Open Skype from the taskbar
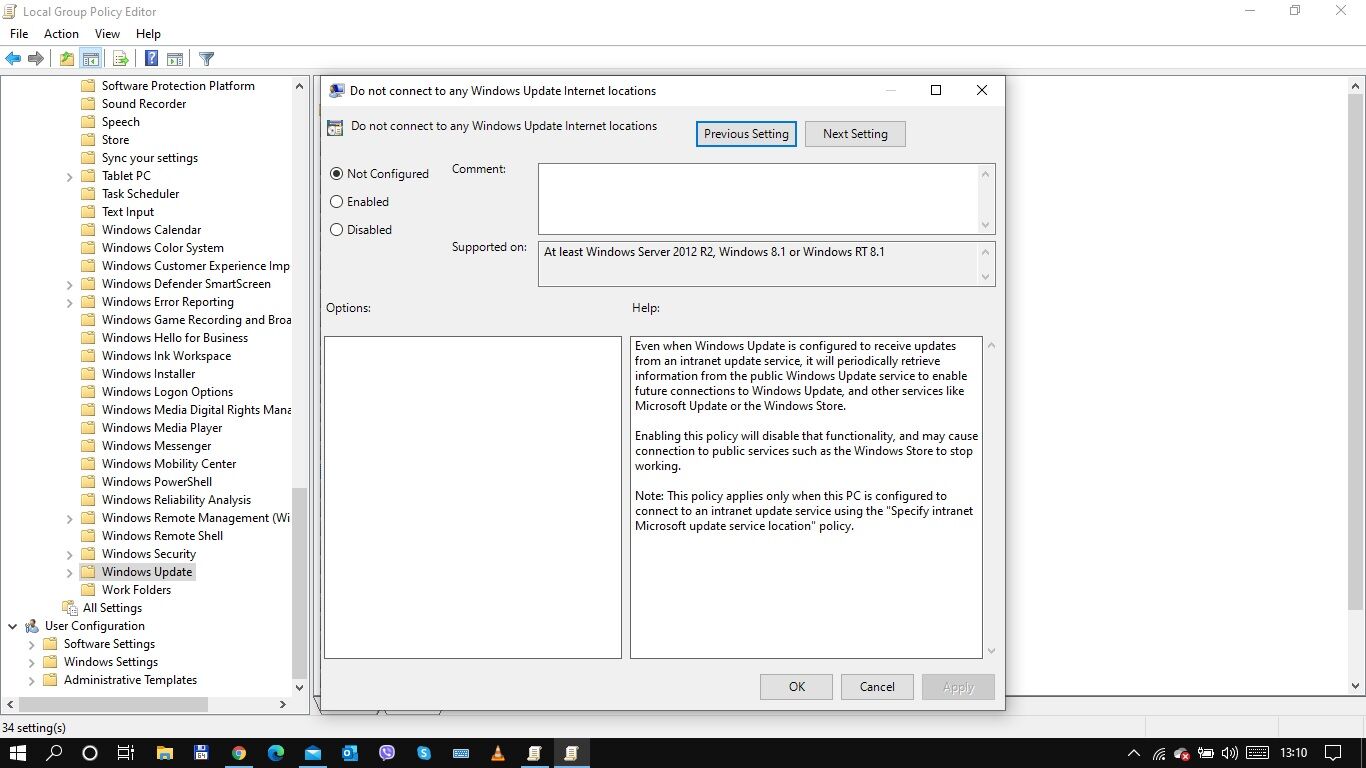1366x768 pixels. tap(424, 753)
